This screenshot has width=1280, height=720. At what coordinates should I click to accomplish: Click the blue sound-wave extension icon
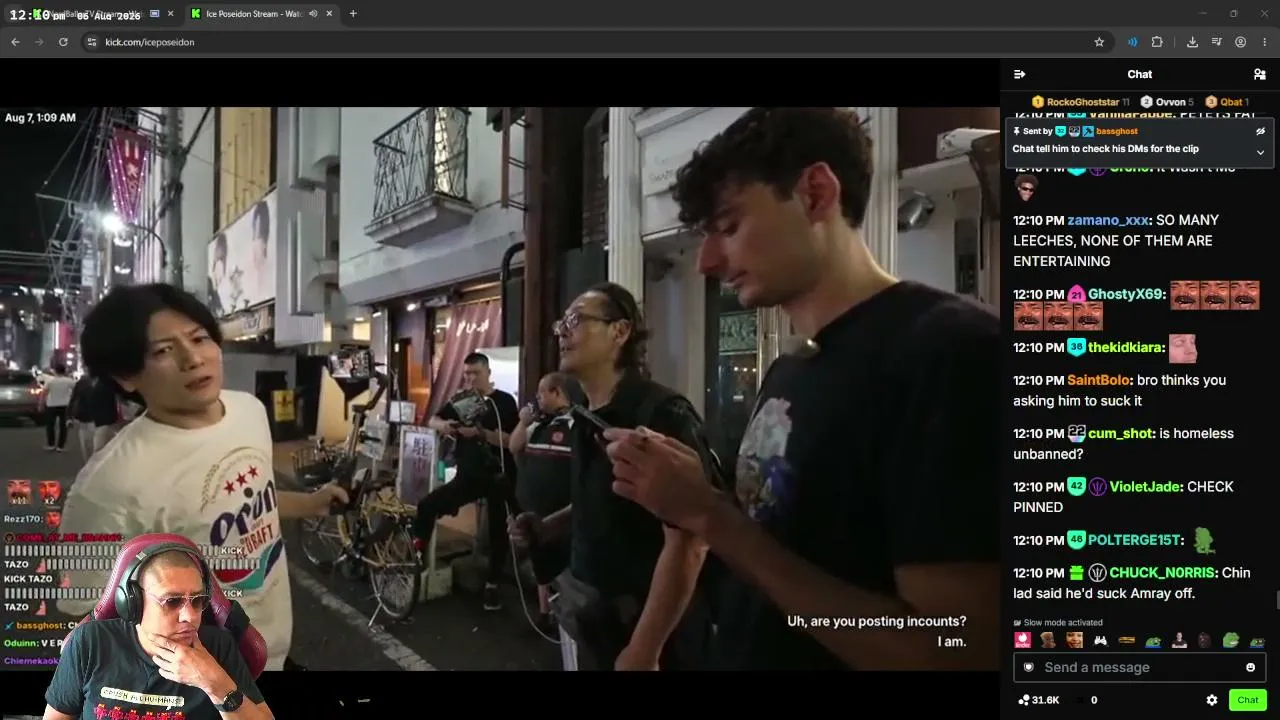point(1132,42)
